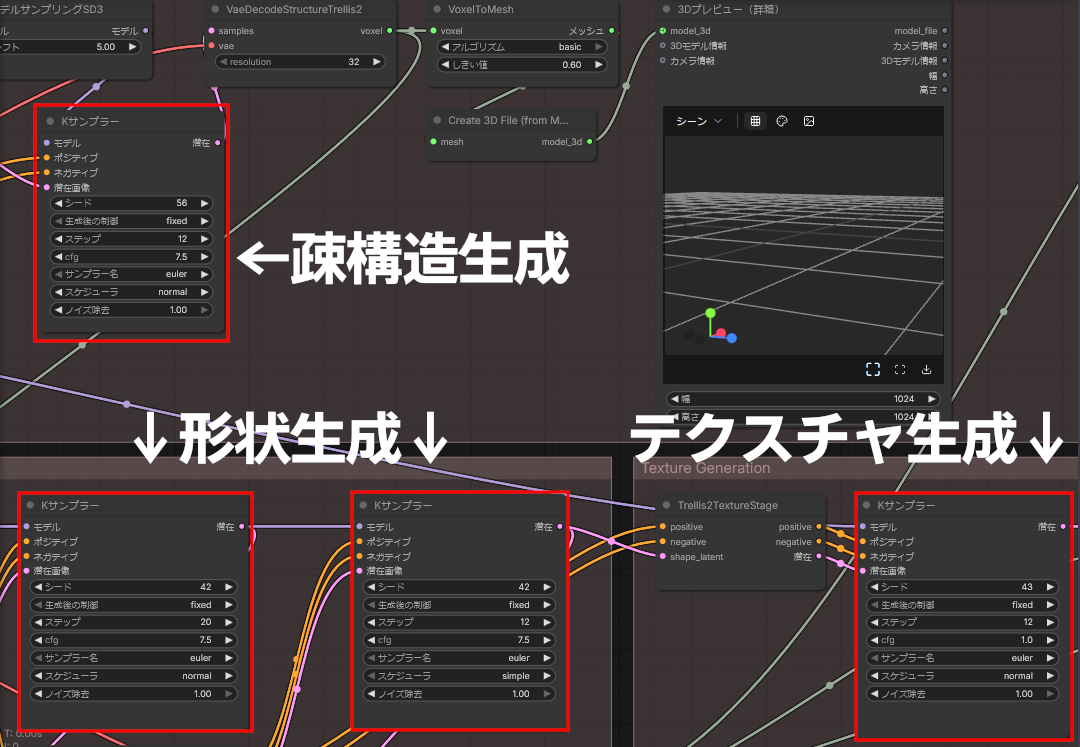Increase ステップ 20 with its right arrow
Viewport: 1080px width, 747px height.
tap(229, 622)
